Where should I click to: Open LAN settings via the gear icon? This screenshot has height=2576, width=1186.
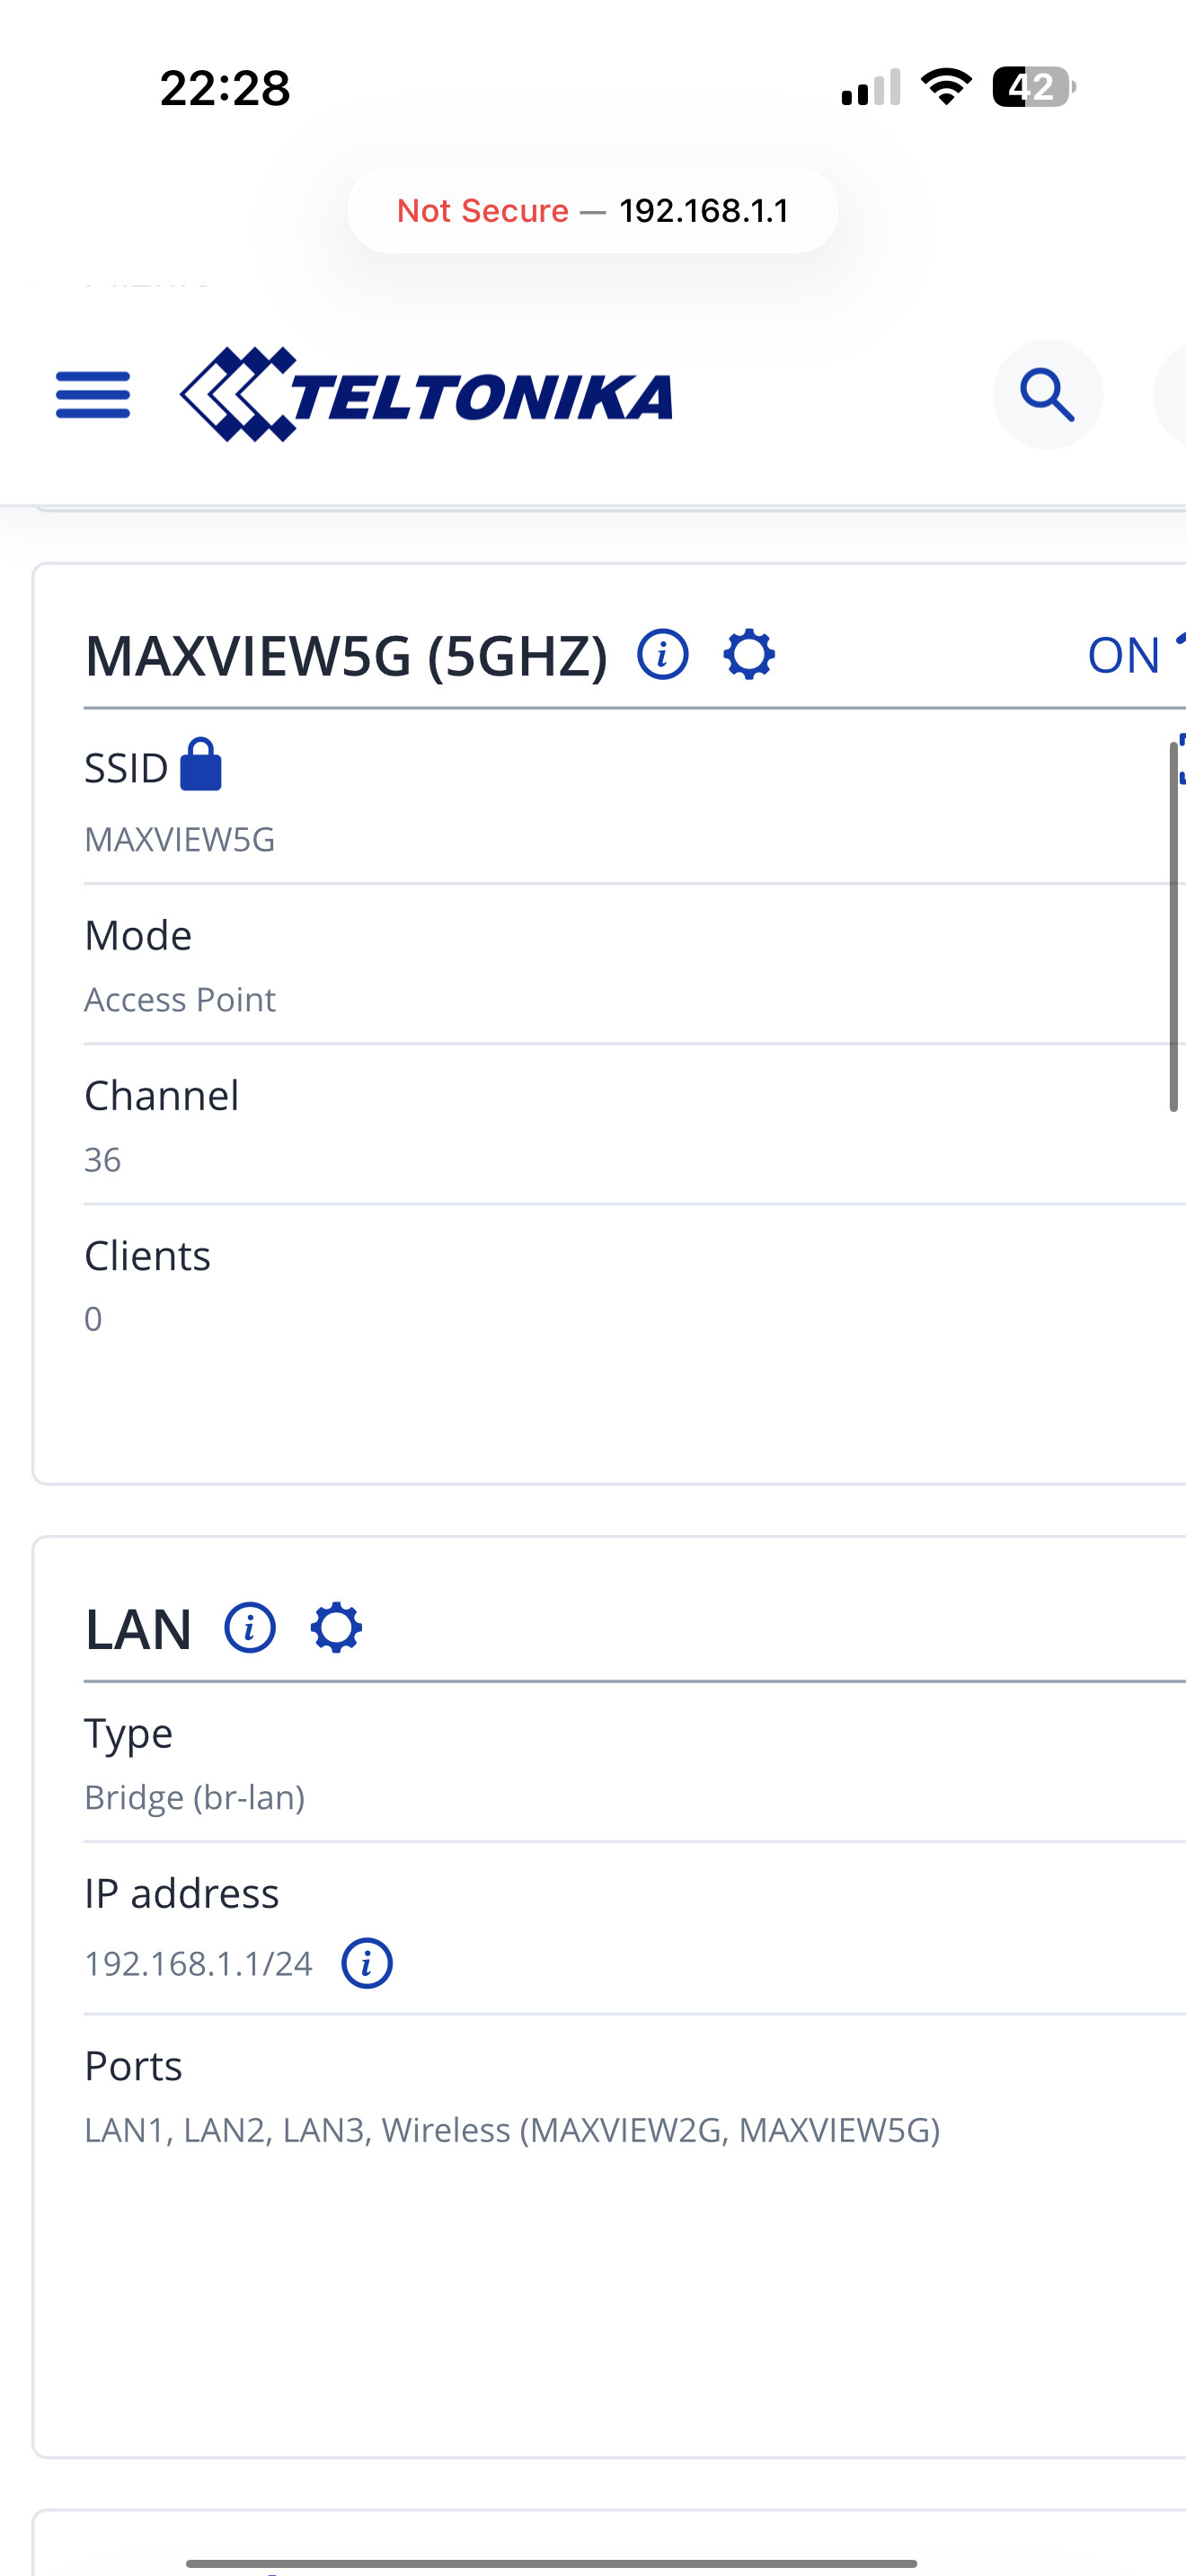336,1628
